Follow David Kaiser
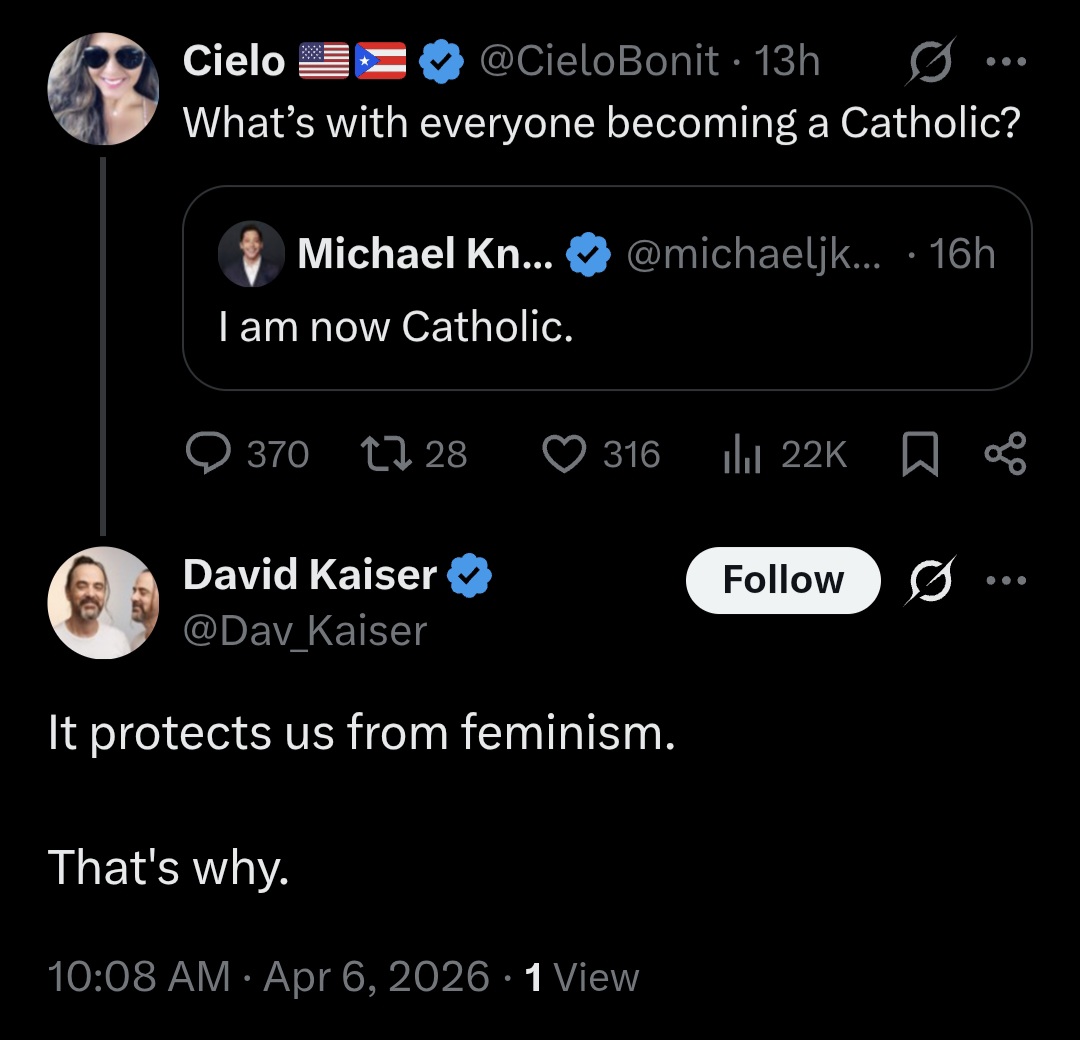This screenshot has width=1080, height=1040. coord(782,580)
